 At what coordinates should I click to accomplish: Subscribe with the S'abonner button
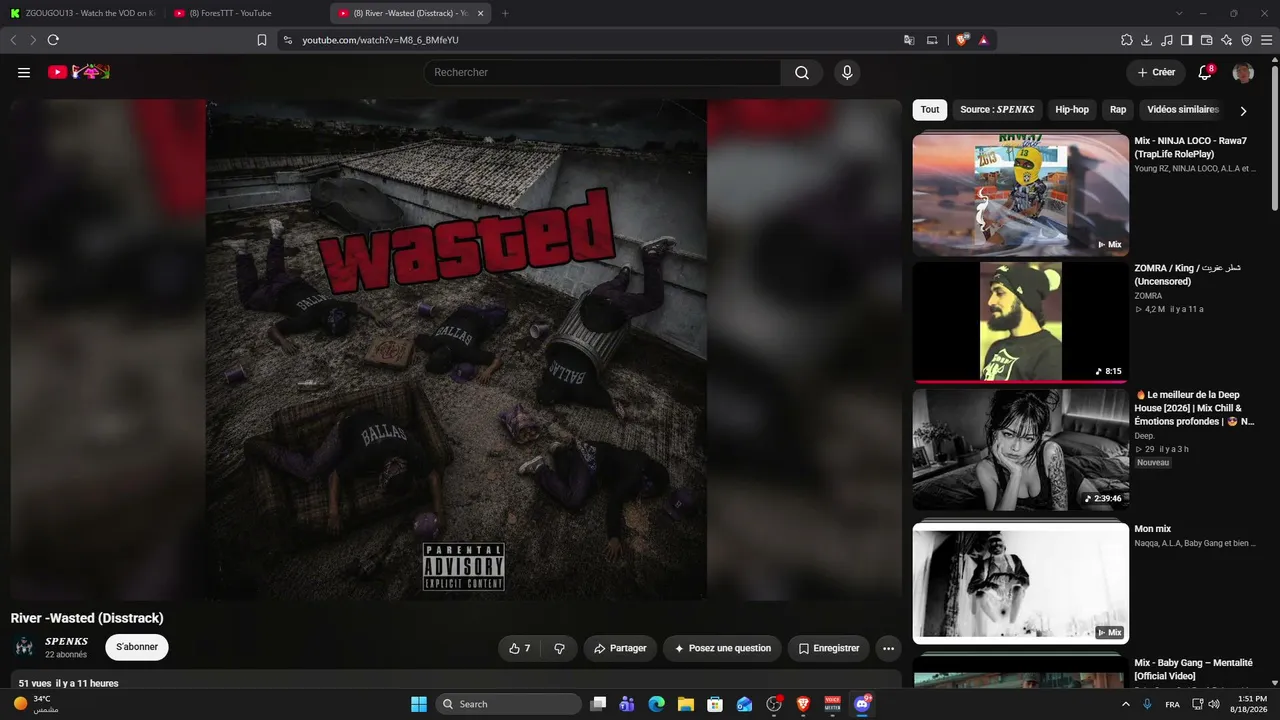[137, 647]
